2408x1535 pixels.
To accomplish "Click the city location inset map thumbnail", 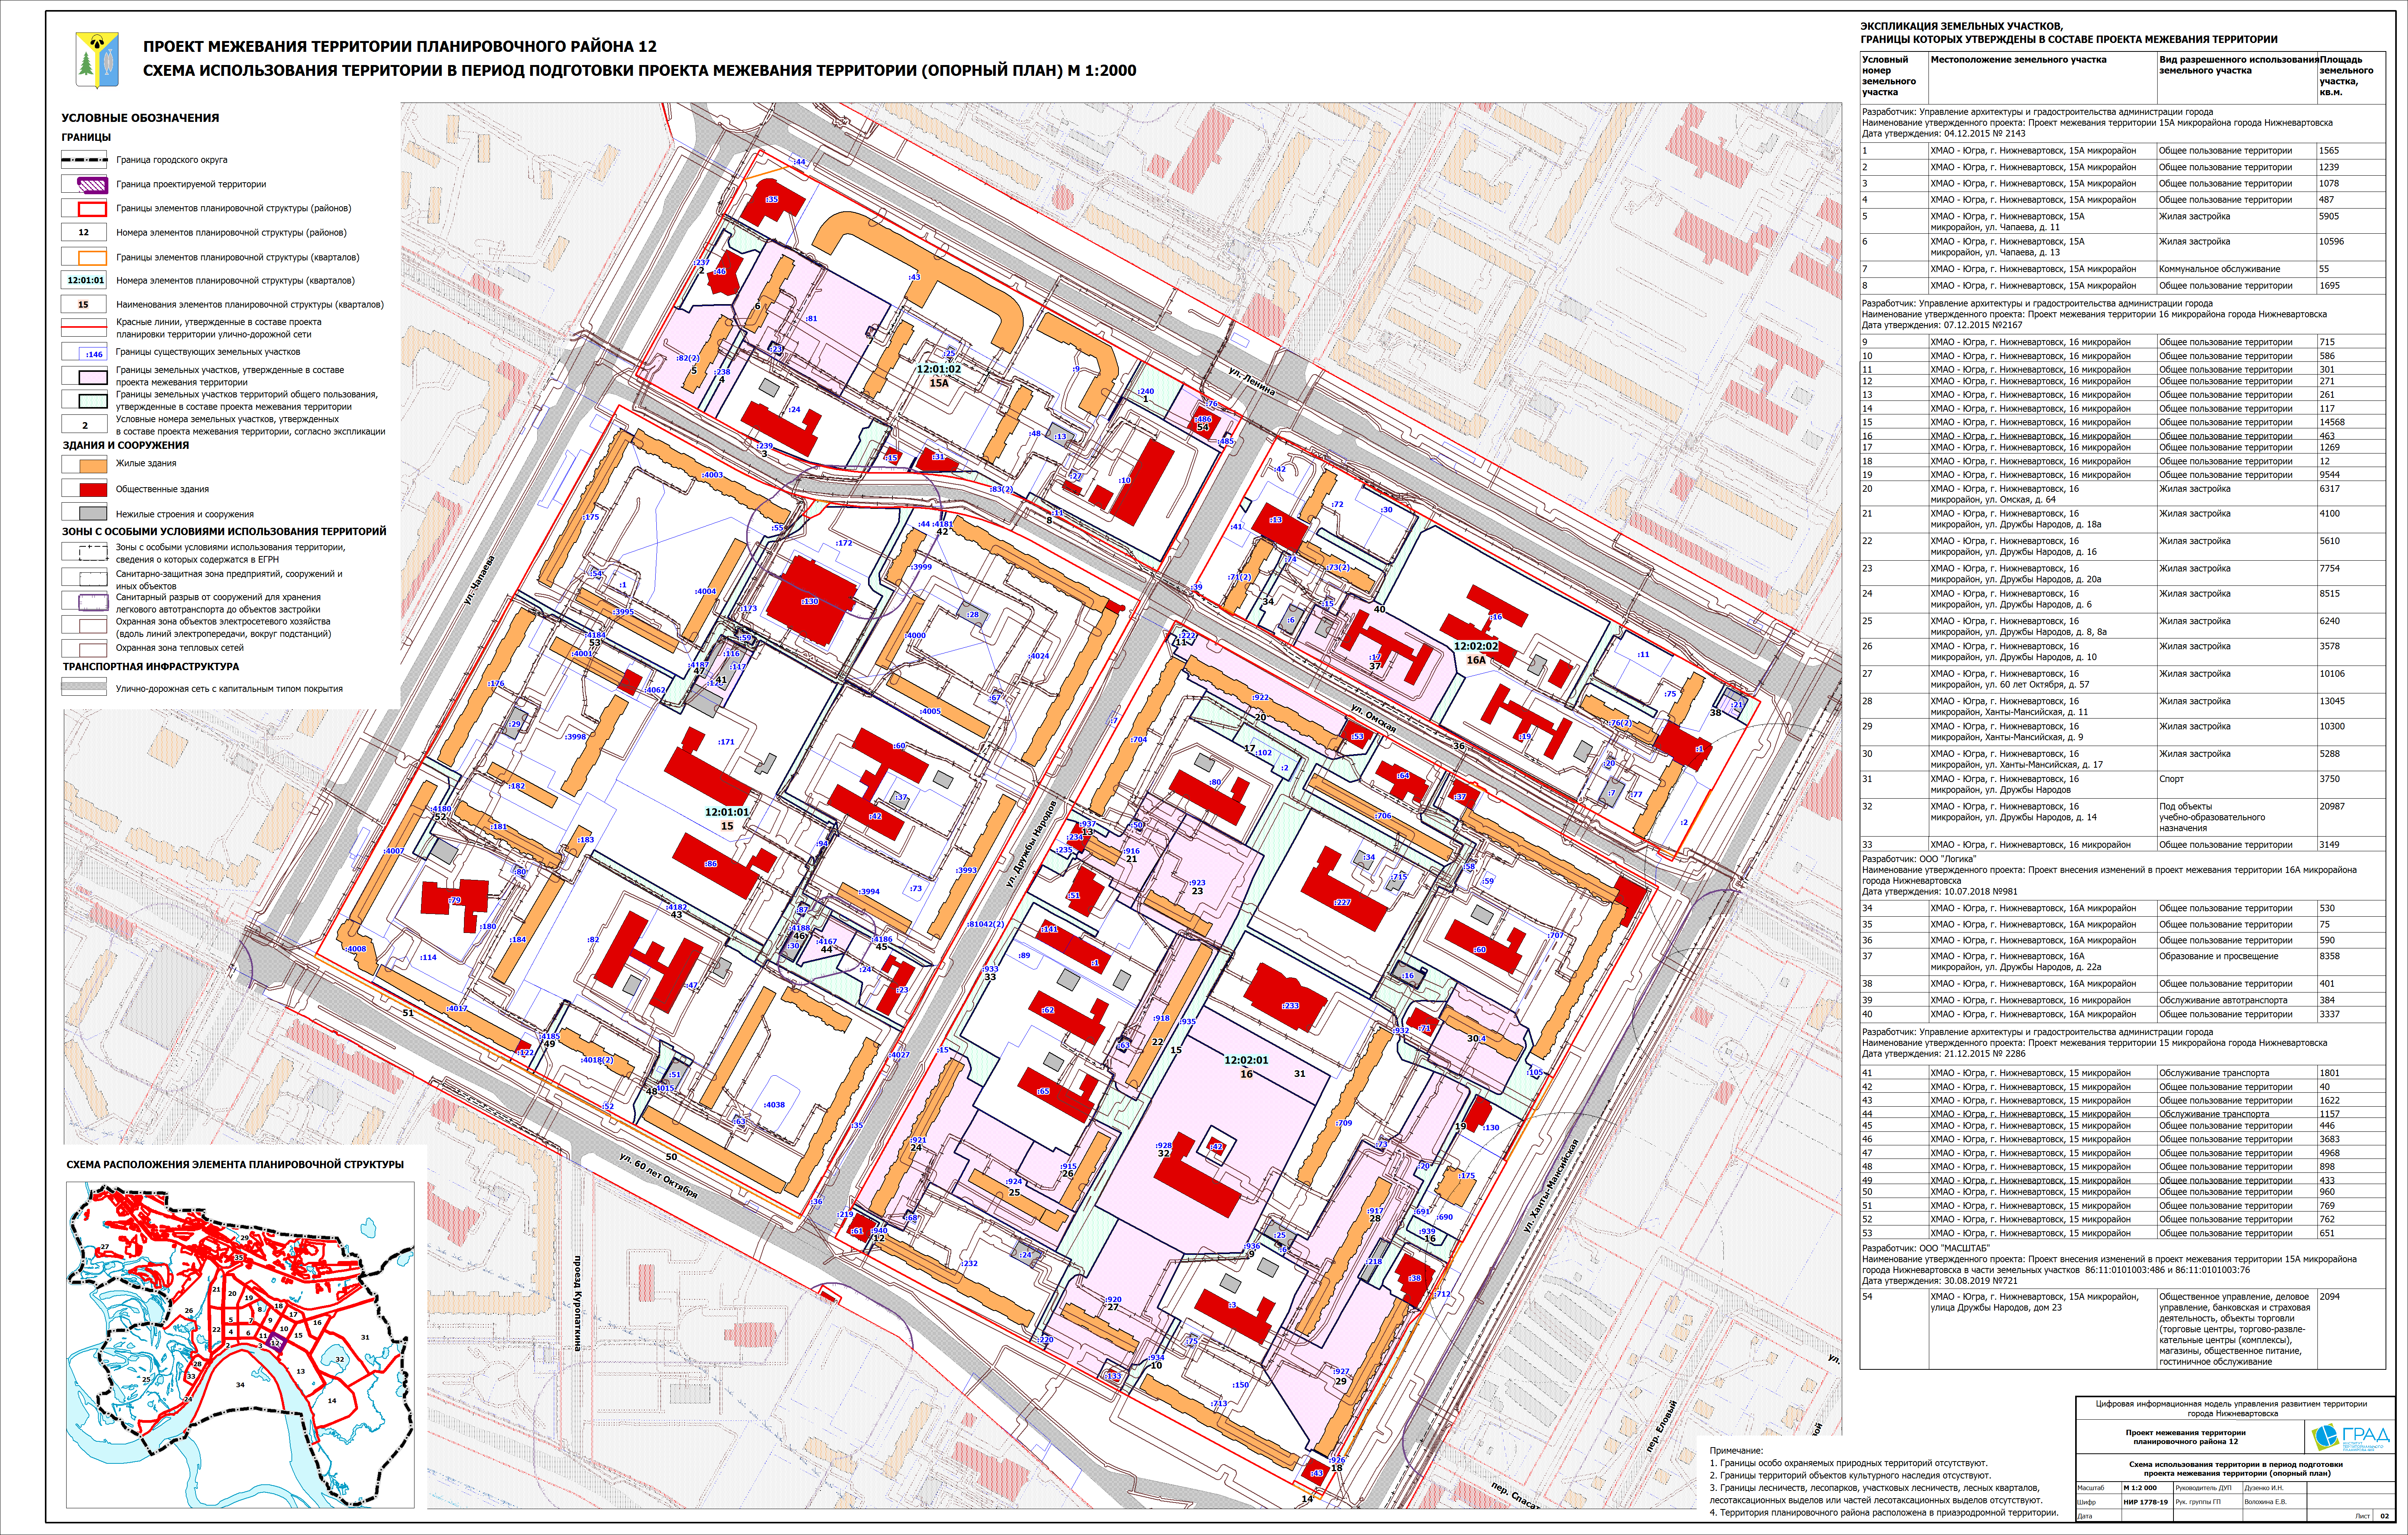I will click(240, 1345).
